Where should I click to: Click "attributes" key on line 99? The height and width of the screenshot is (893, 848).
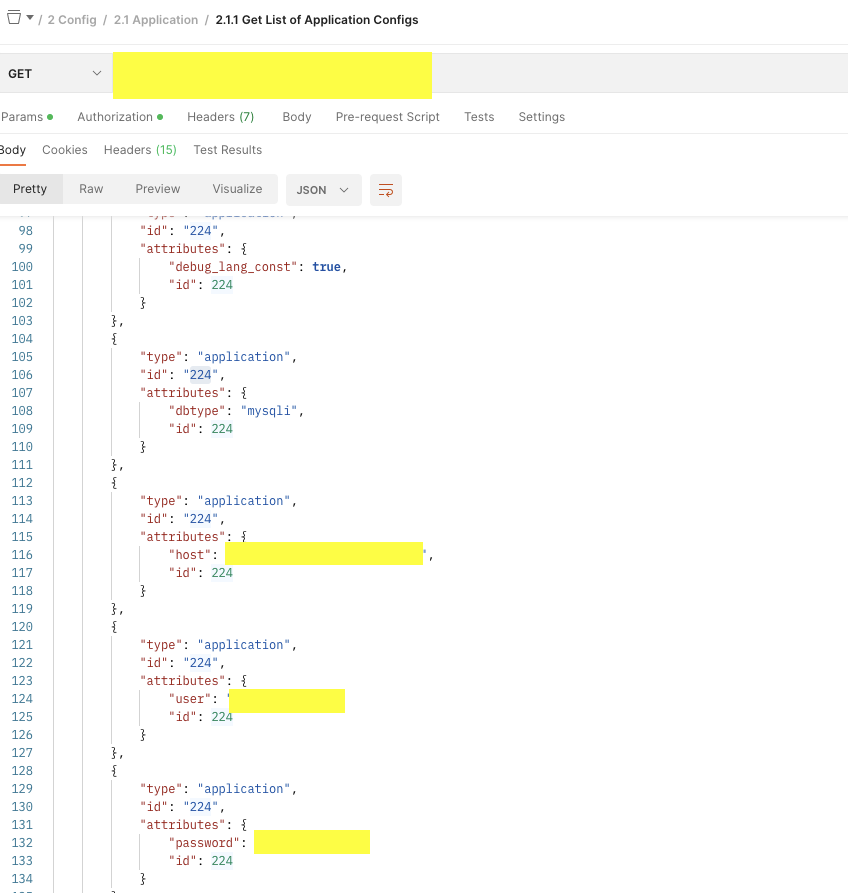183,249
